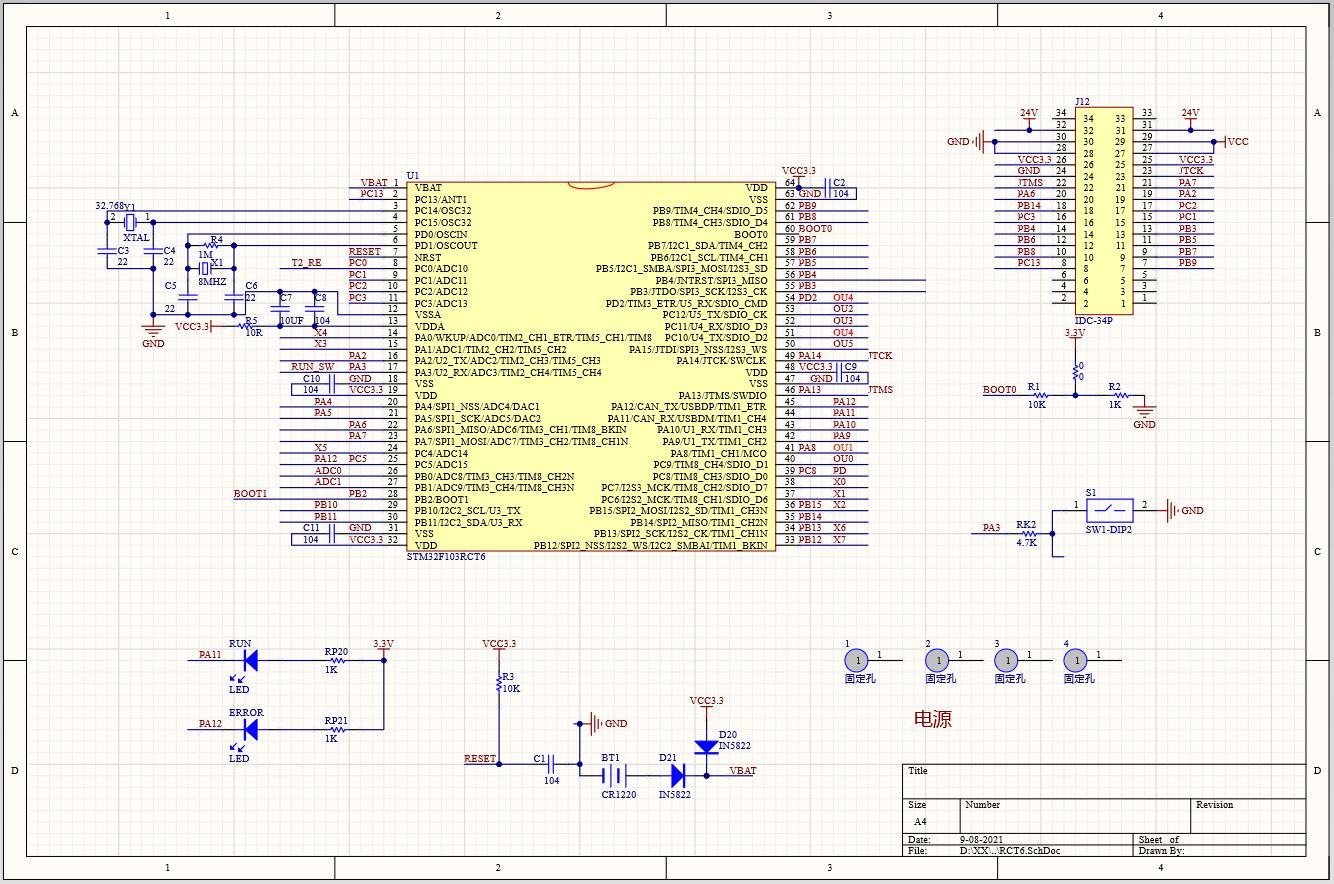Select the BOOT1 net label
Viewport: 1334px width, 884px height.
[250, 493]
